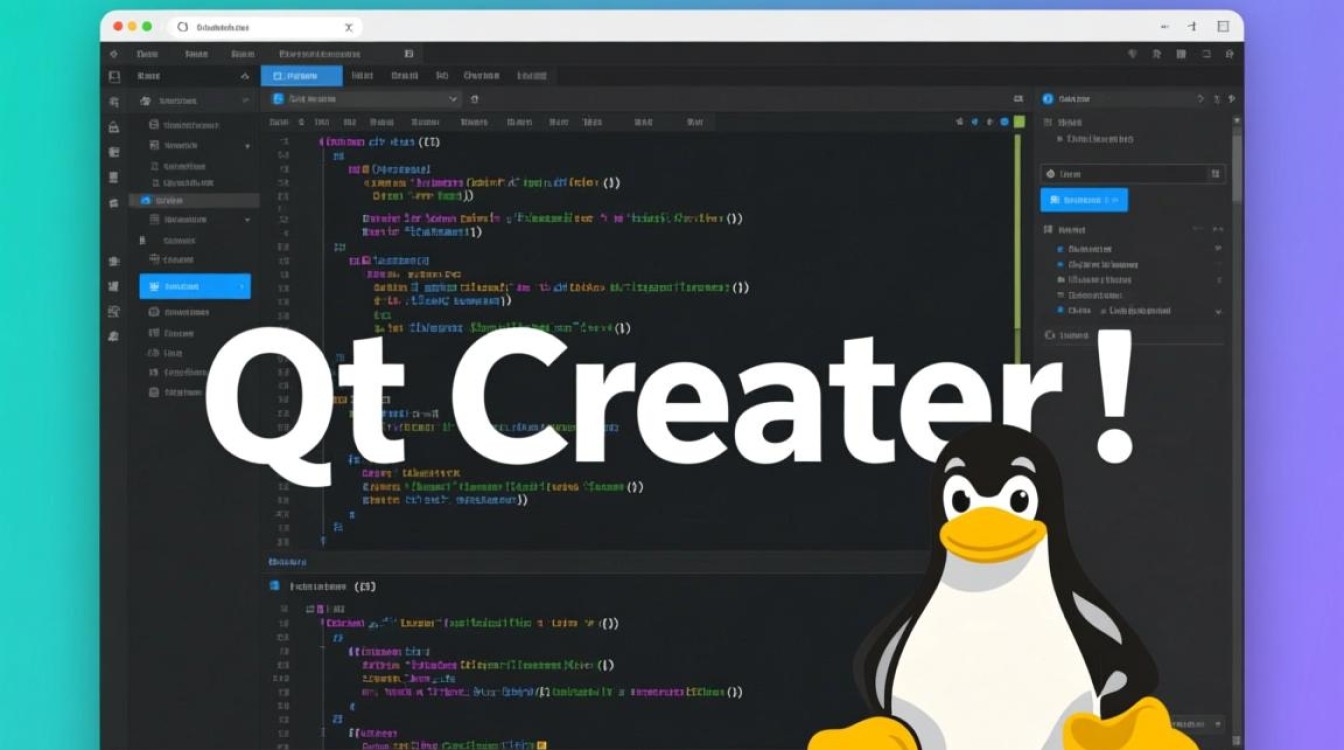This screenshot has height=750, width=1344.
Task: Click the blue highlighted entry in the project tree
Action: click(x=195, y=286)
